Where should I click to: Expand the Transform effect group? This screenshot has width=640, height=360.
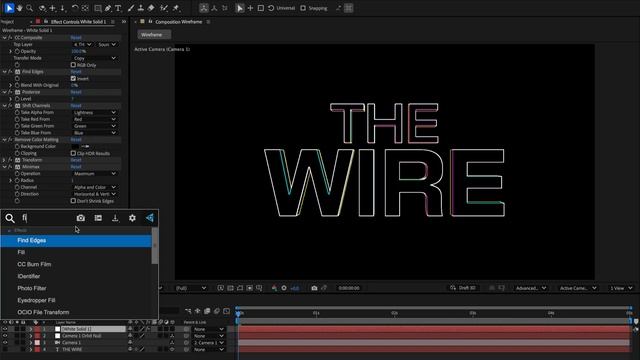4,160
